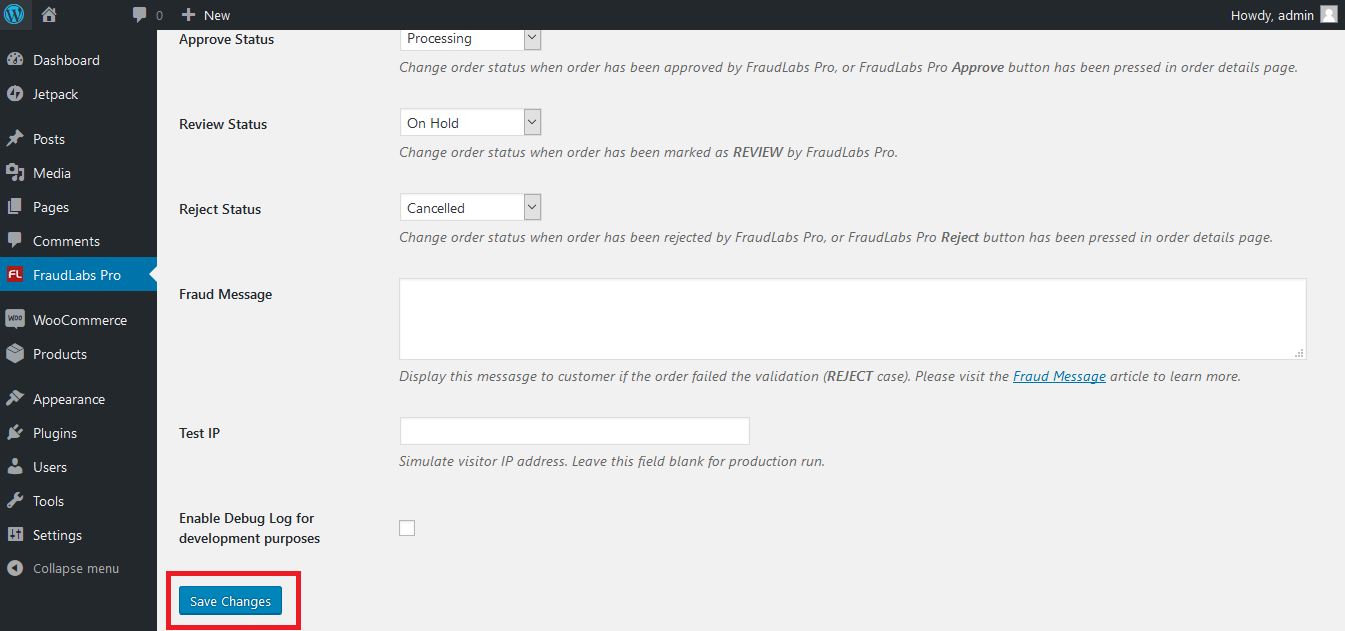Image resolution: width=1345 pixels, height=631 pixels.
Task: Open the Posts menu label
Action: [49, 139]
